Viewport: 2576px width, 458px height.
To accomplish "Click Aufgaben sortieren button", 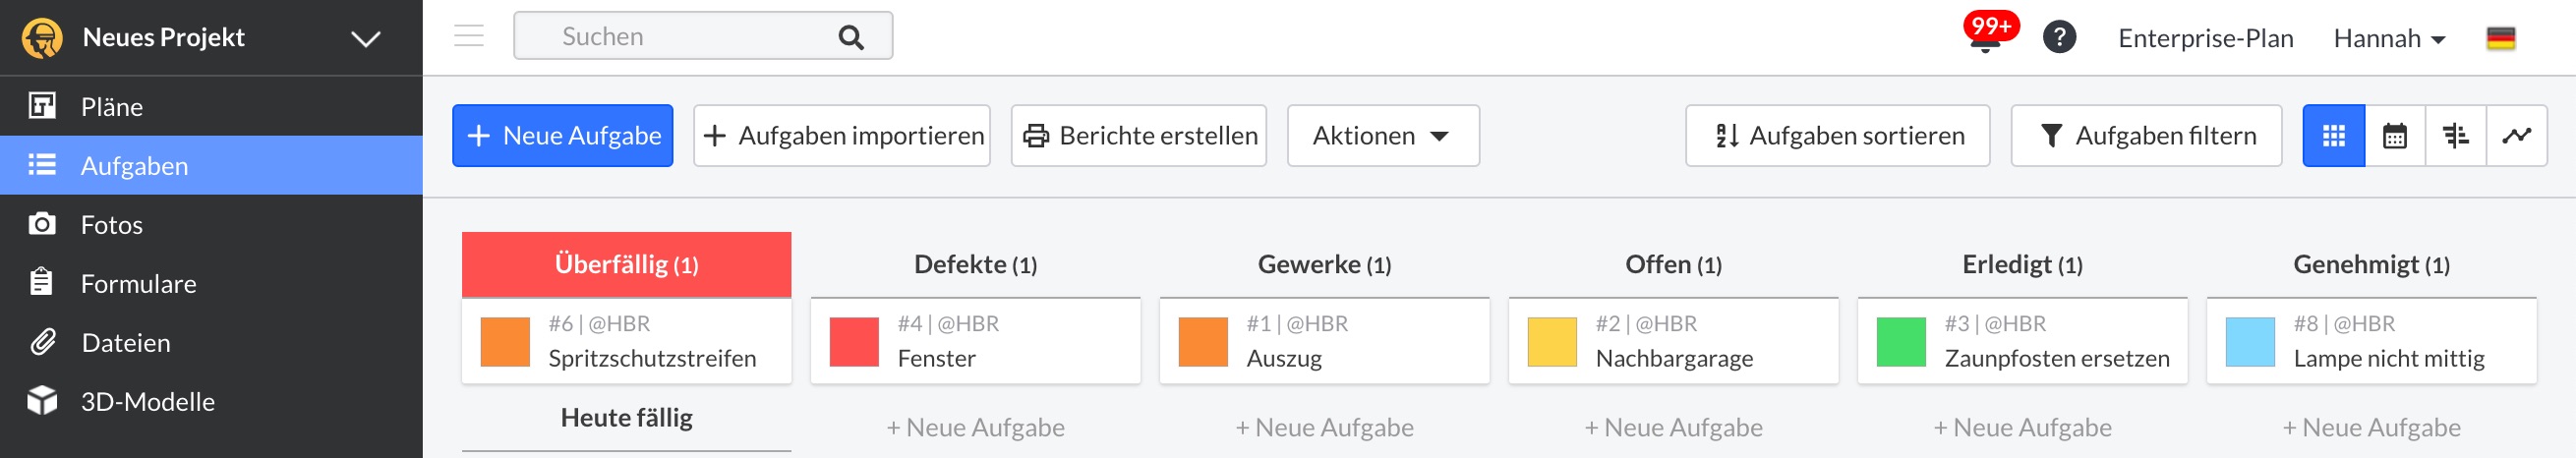I will tap(1837, 135).
